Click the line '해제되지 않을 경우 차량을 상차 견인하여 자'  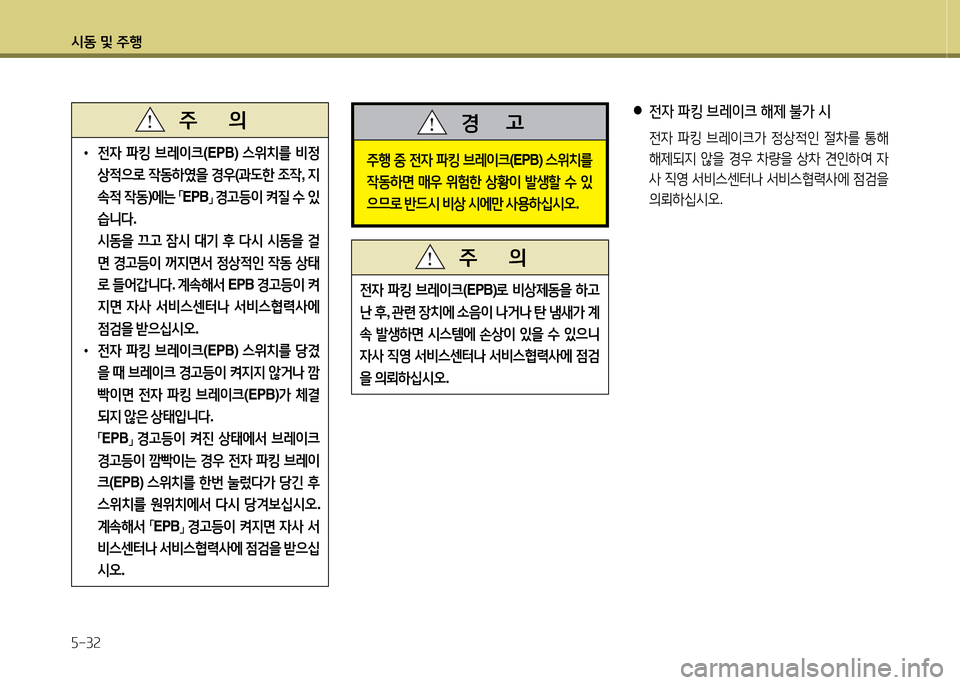pos(768,159)
